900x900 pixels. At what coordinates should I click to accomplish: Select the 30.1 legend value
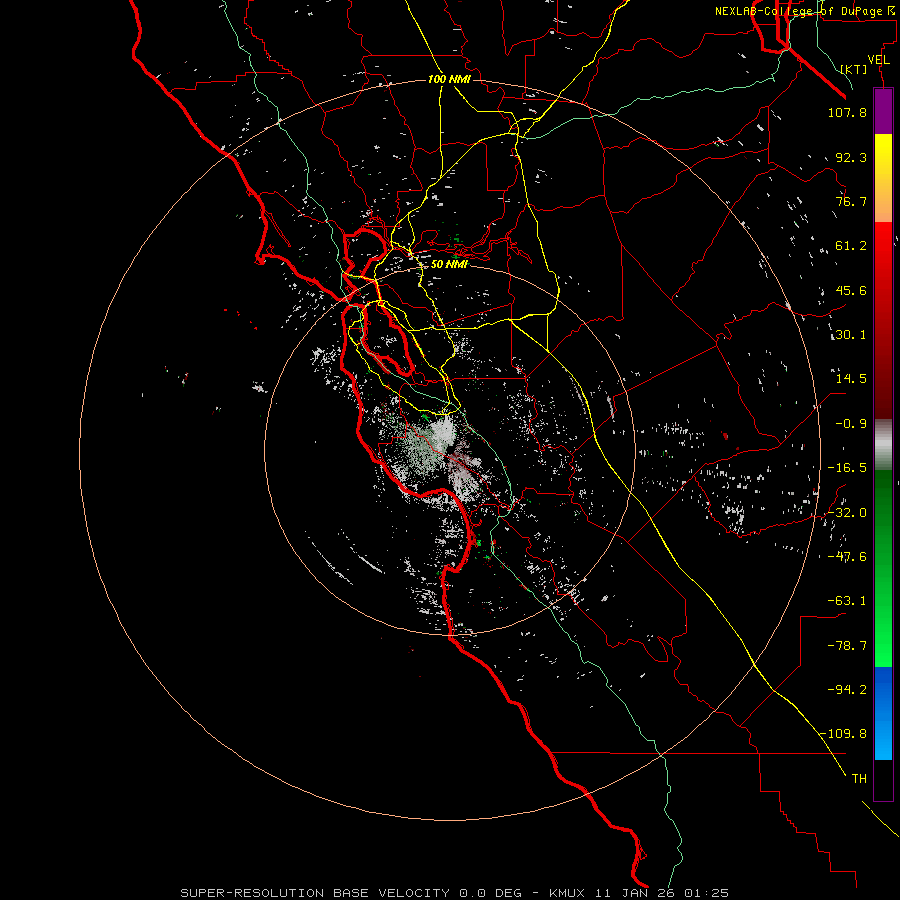tap(850, 335)
